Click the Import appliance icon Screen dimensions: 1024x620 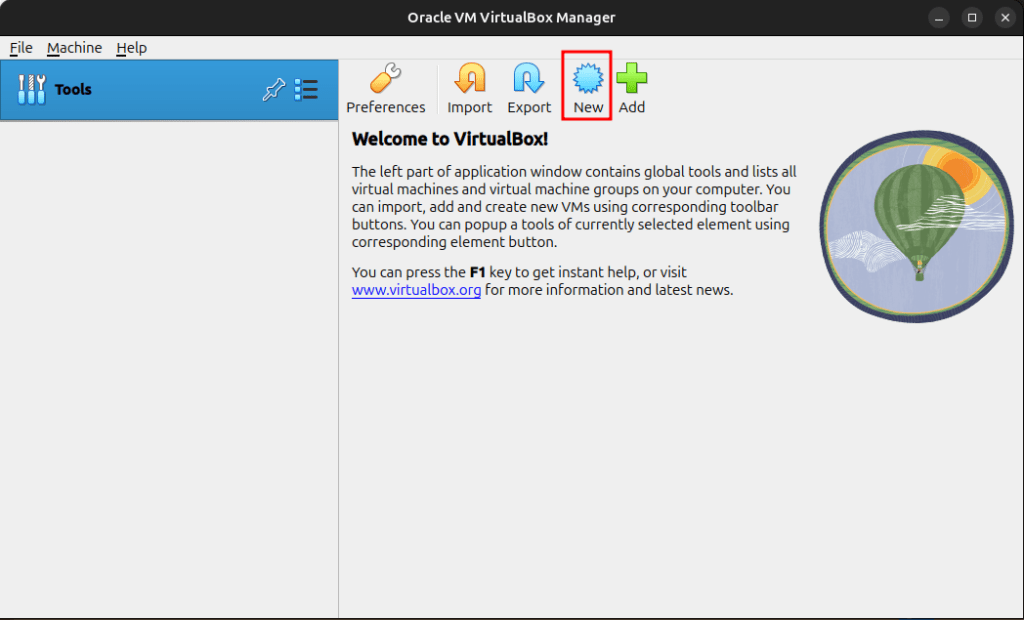point(469,79)
